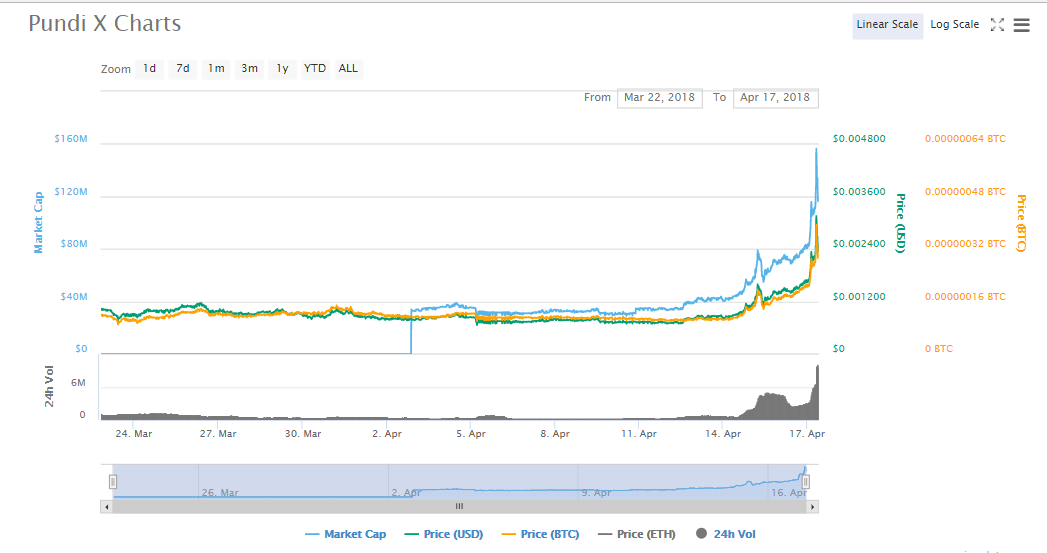Show ALL time range

click(349, 69)
